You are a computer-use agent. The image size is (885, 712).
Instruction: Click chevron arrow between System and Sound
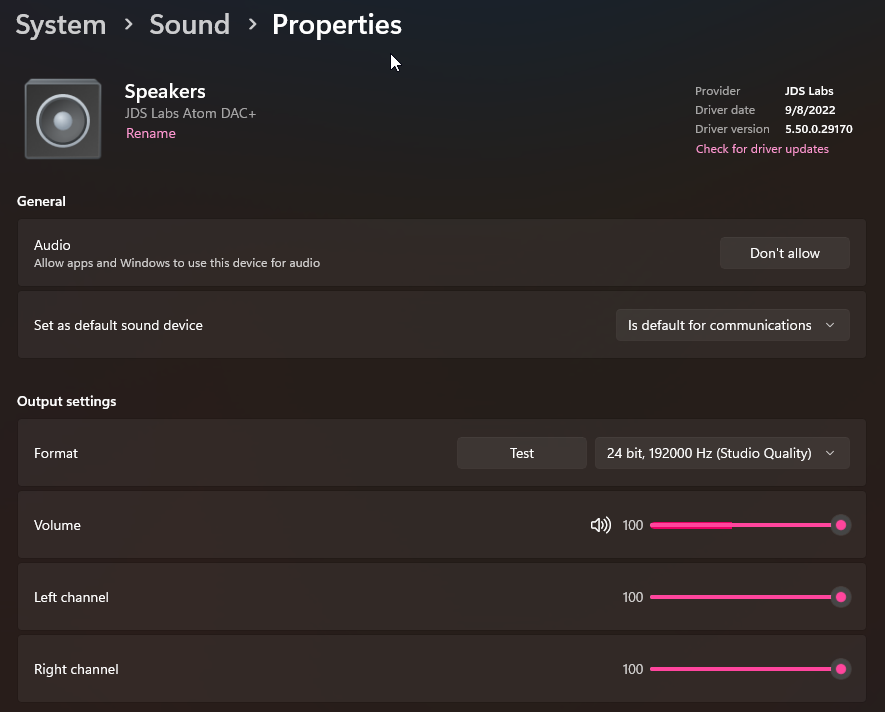tap(129, 24)
